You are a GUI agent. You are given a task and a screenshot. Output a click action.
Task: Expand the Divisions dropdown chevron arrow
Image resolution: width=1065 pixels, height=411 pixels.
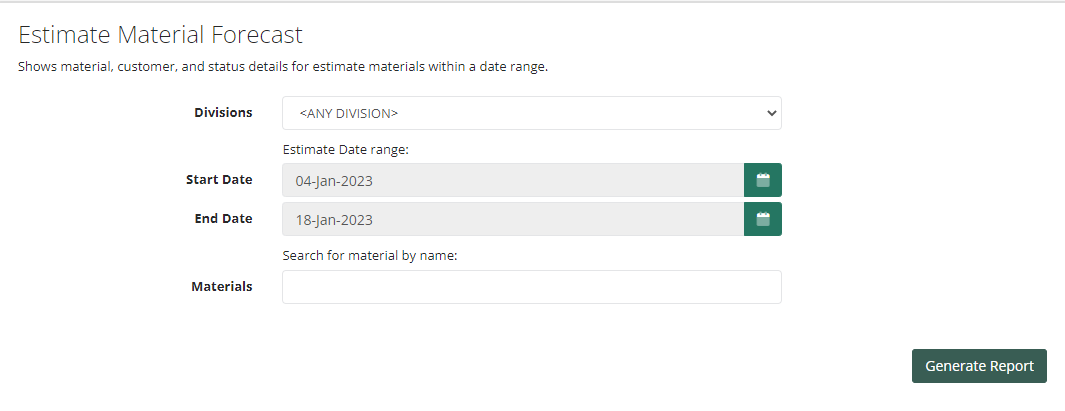pyautogui.click(x=771, y=113)
